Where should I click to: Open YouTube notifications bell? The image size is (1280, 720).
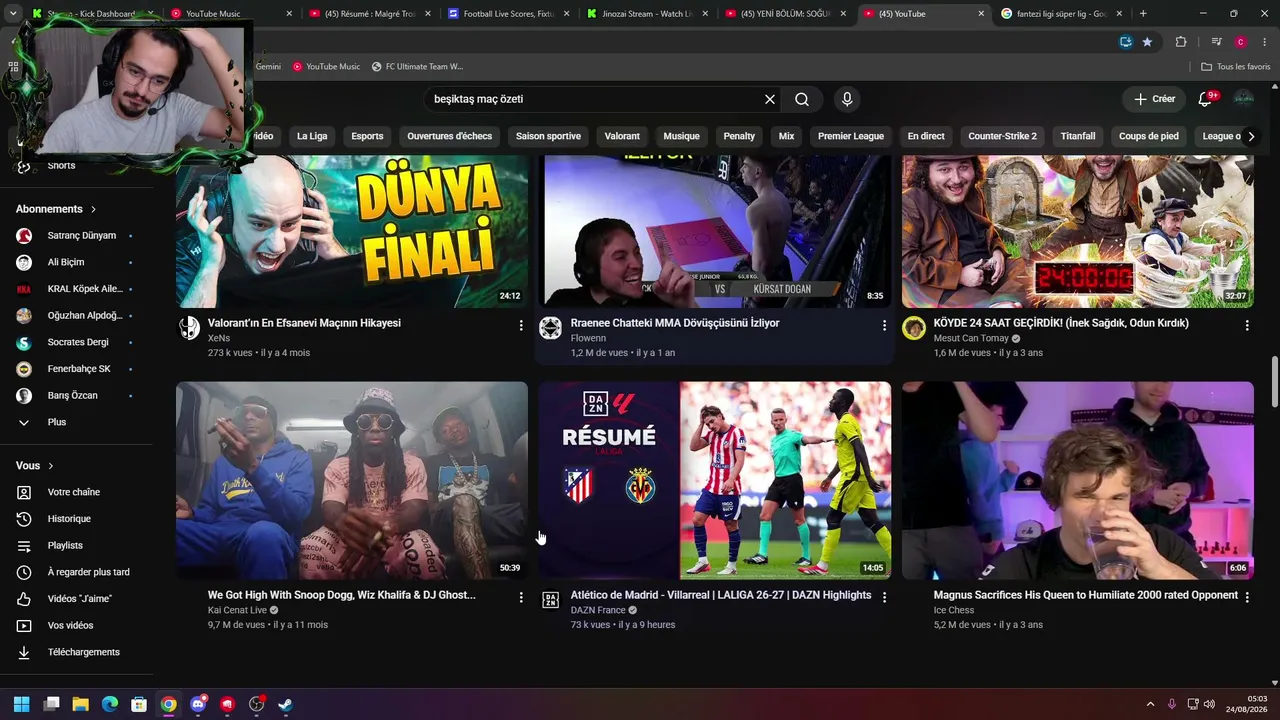click(1205, 99)
